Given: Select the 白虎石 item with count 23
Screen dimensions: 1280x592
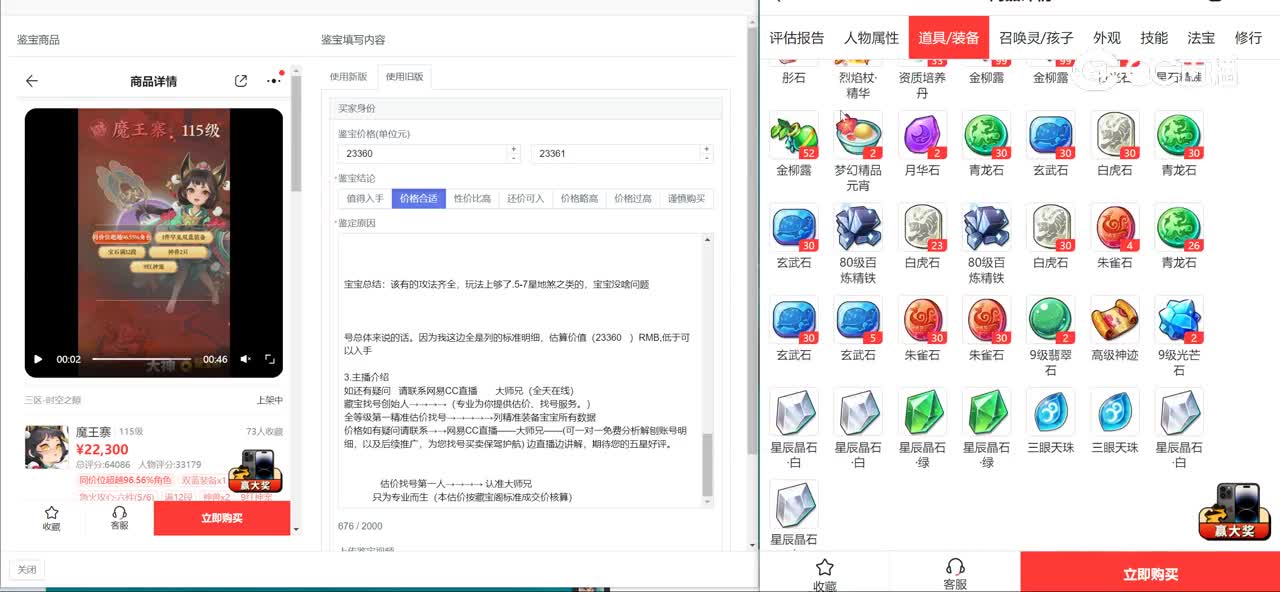Looking at the screenshot, I should 922,228.
